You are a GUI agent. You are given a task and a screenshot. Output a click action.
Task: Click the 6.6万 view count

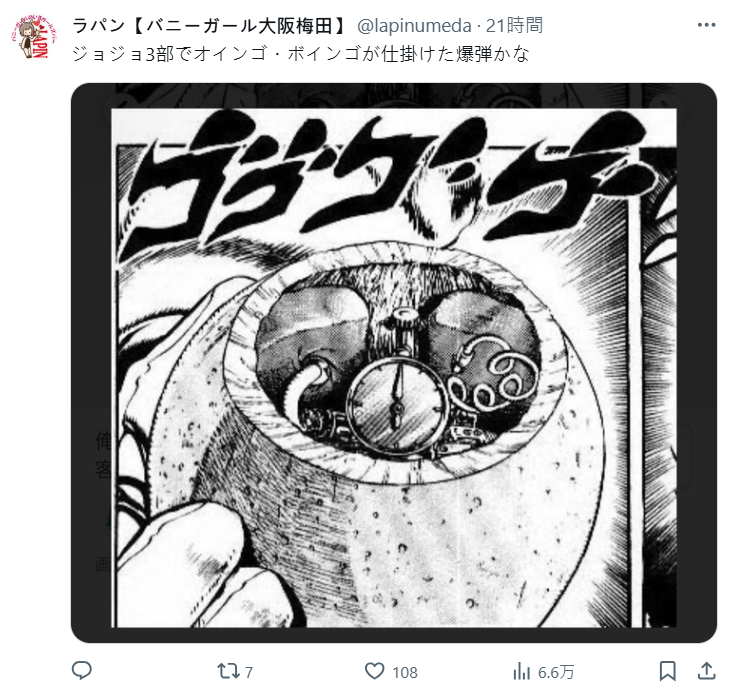pyautogui.click(x=556, y=672)
